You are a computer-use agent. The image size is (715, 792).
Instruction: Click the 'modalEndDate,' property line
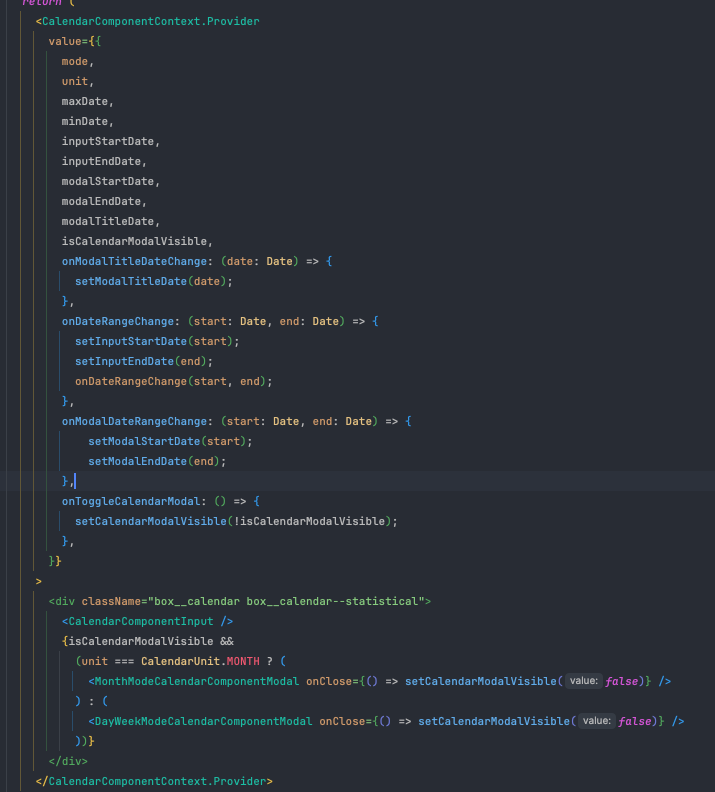pyautogui.click(x=104, y=202)
